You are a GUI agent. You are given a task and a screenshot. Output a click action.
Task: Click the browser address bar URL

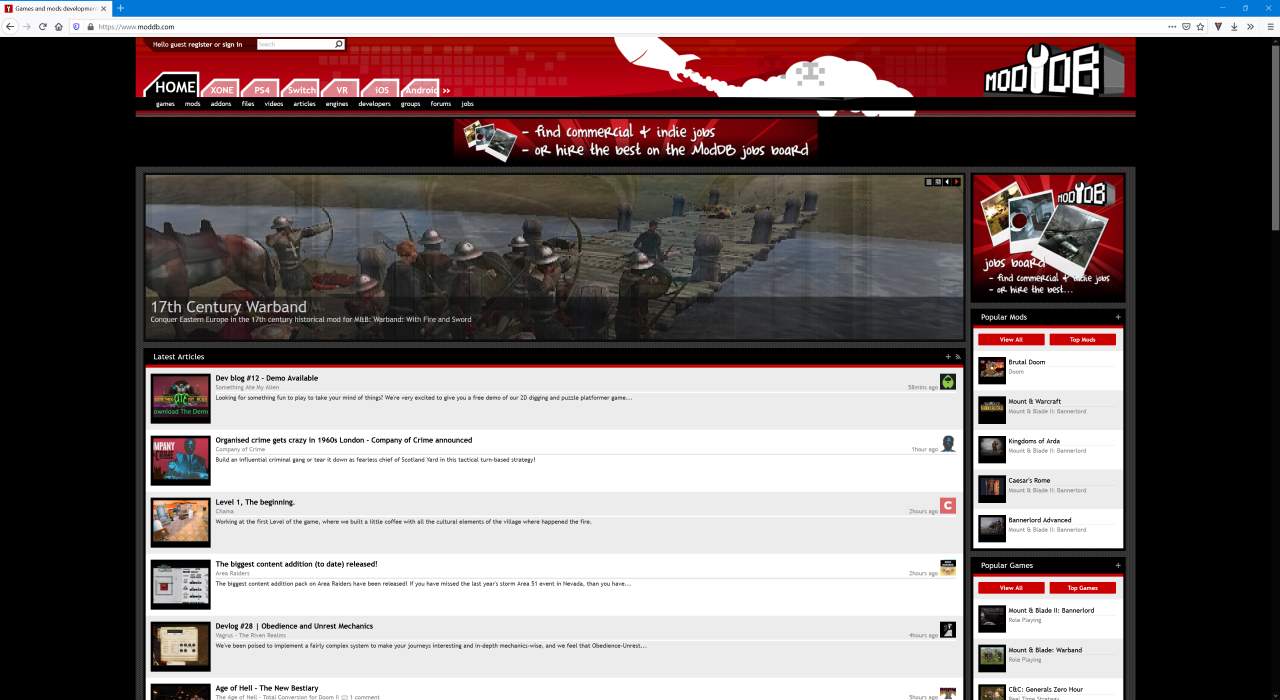pos(136,27)
